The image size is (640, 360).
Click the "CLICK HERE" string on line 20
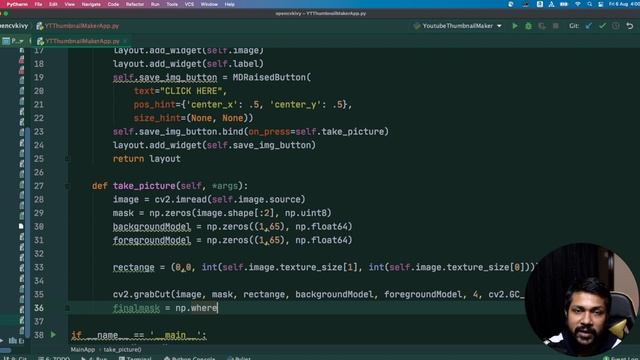191,91
